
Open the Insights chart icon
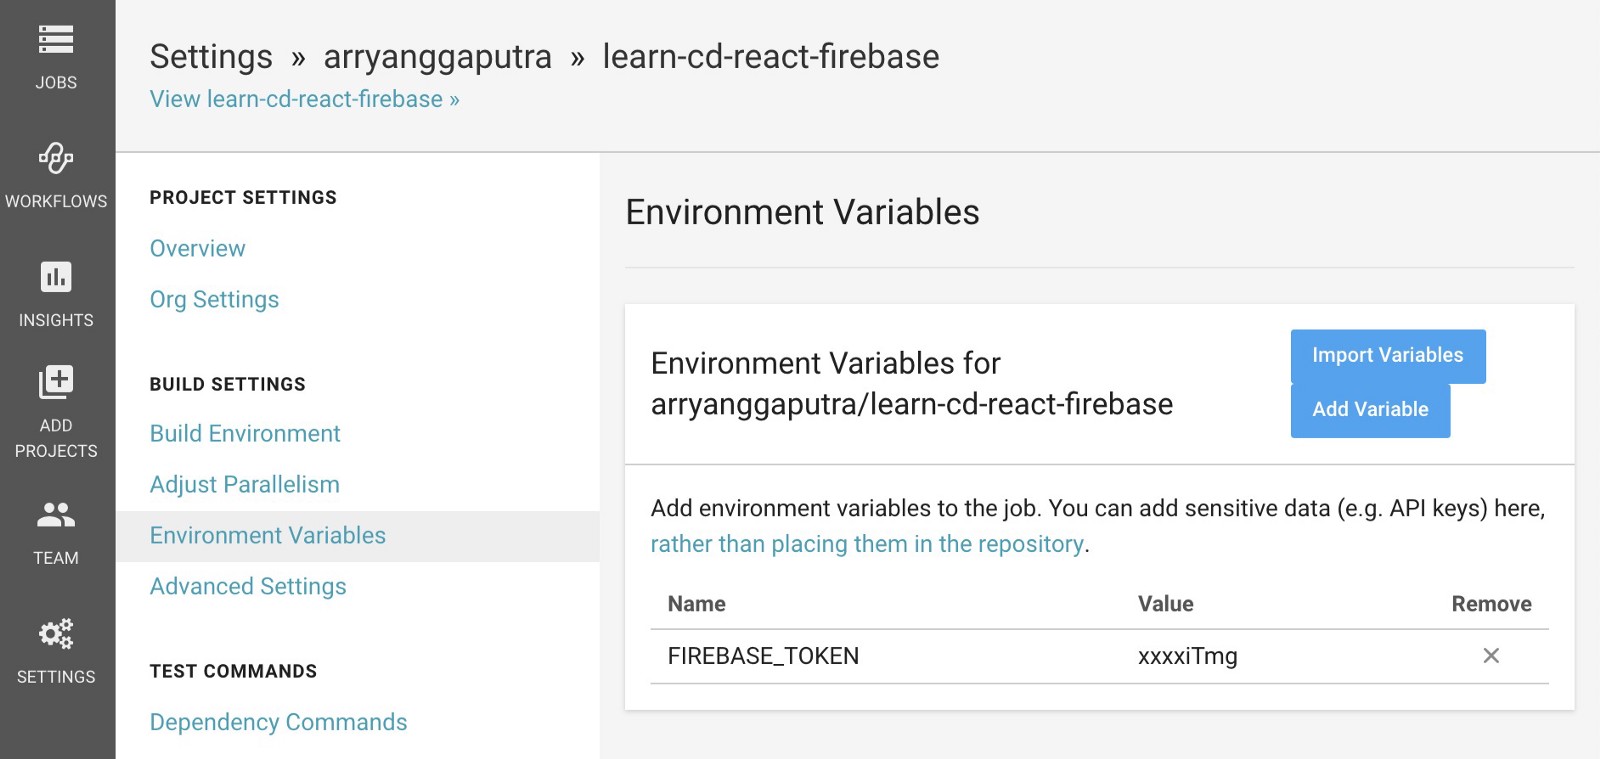pos(56,277)
